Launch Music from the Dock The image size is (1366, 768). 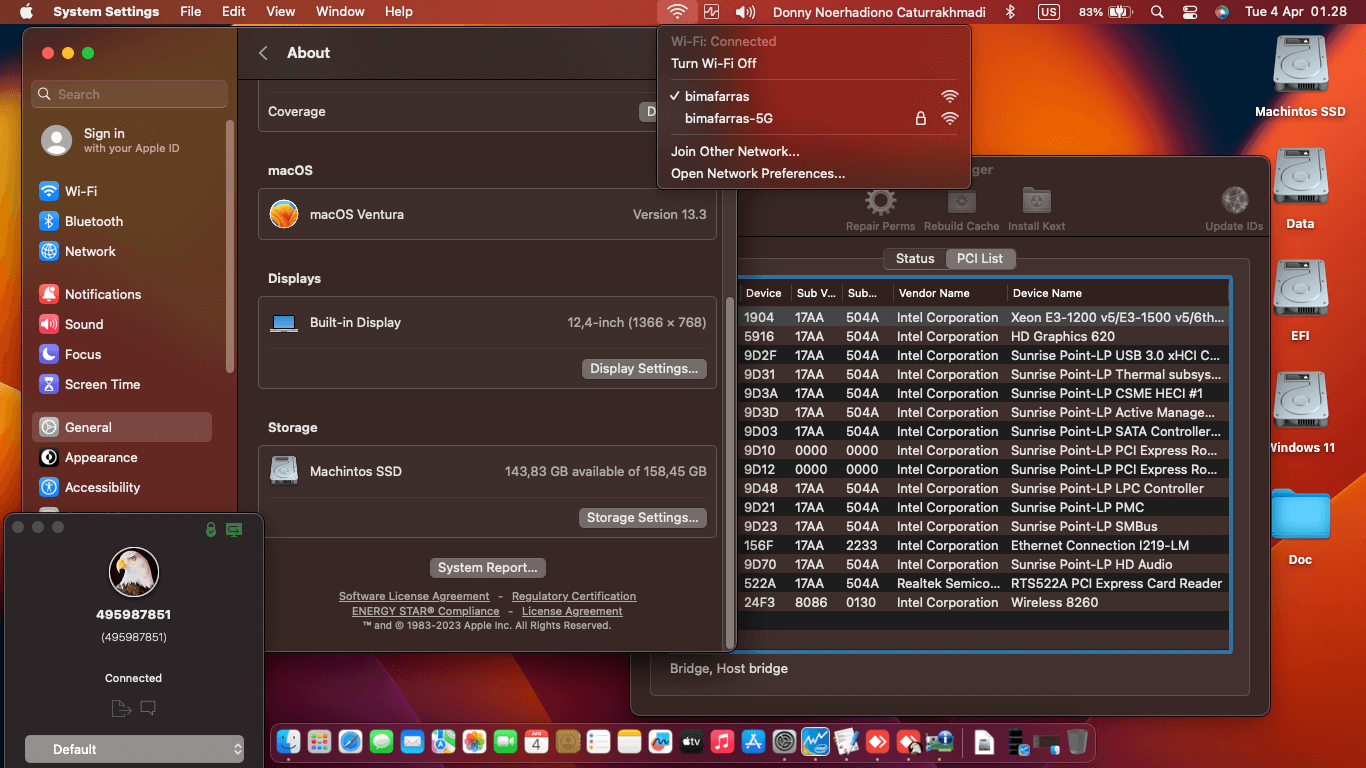tap(722, 741)
